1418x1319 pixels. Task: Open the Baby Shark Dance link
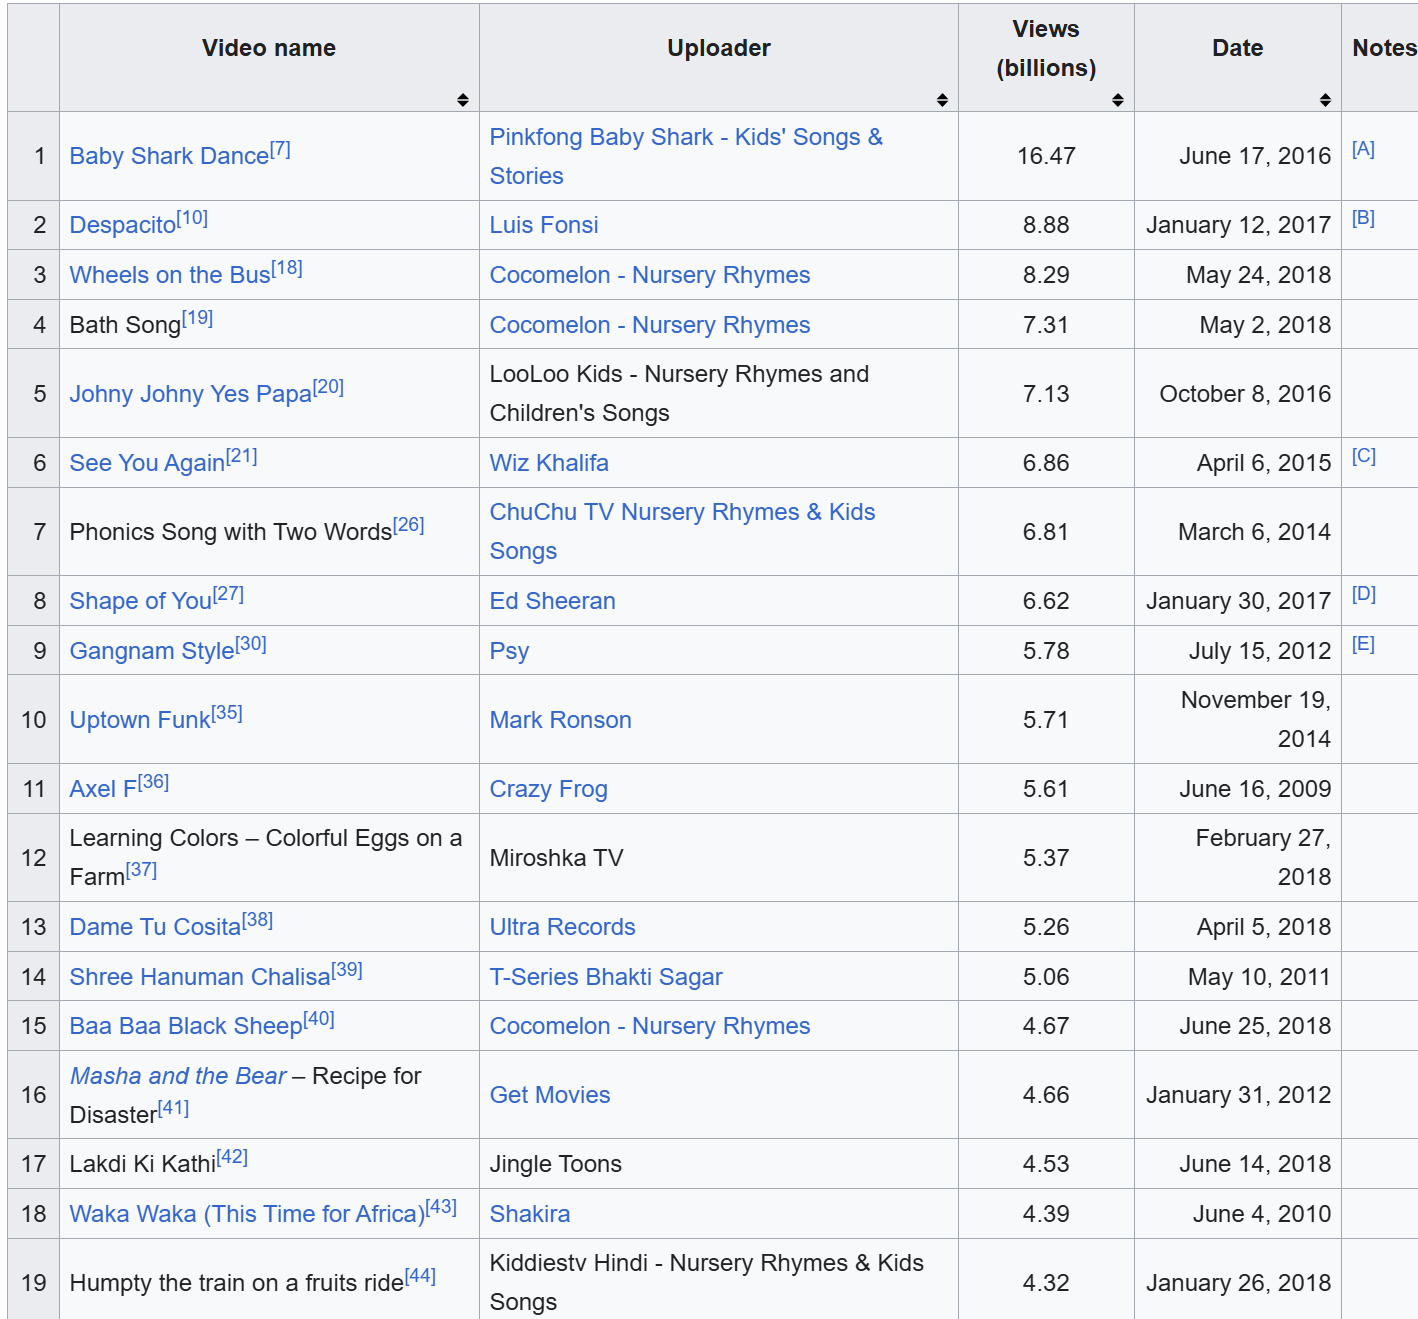click(169, 156)
